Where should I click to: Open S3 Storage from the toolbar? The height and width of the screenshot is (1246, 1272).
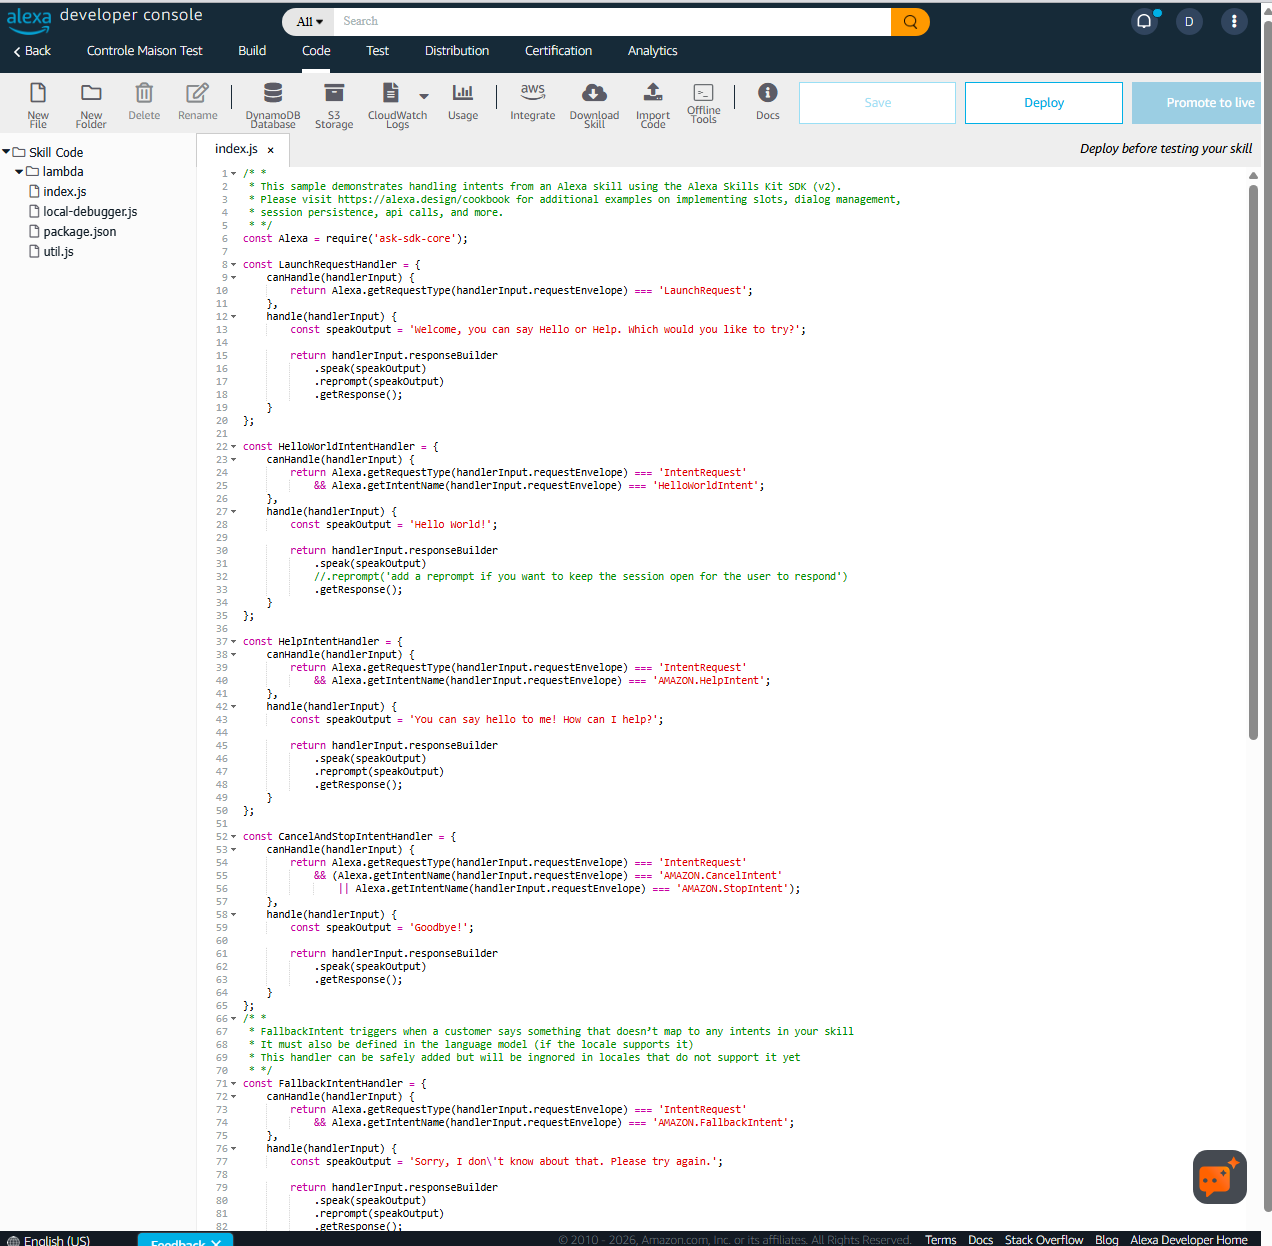click(x=334, y=94)
